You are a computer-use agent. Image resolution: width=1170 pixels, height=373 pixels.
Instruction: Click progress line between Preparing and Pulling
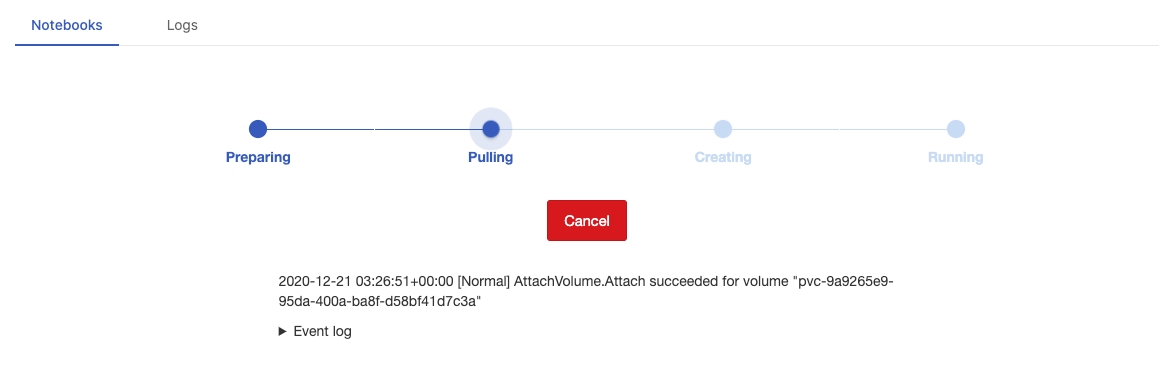pos(374,129)
